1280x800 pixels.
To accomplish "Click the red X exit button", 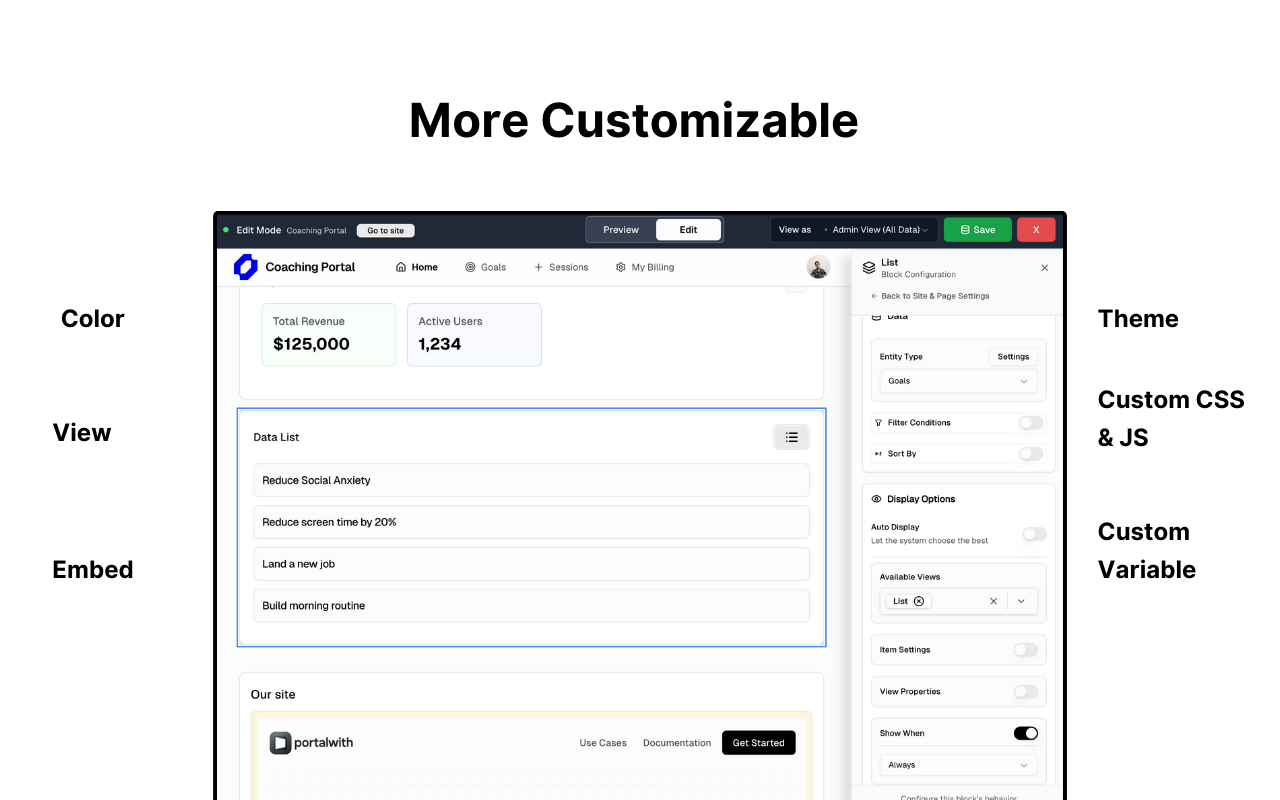I will tap(1036, 230).
